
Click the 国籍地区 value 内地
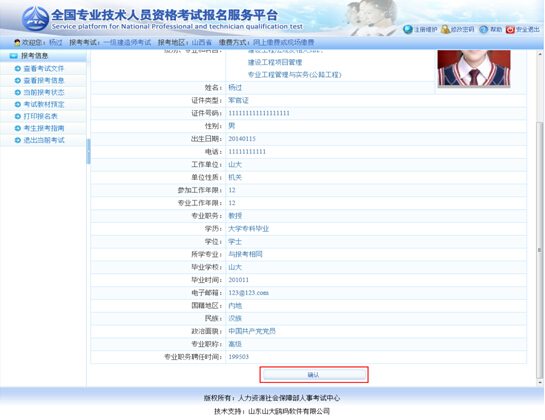[235, 306]
